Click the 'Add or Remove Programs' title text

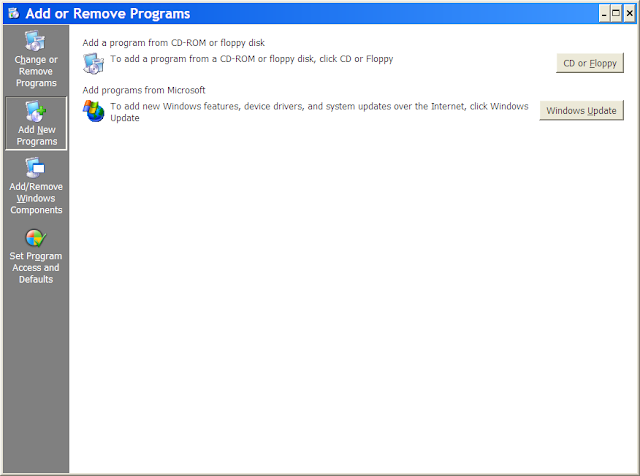point(108,13)
